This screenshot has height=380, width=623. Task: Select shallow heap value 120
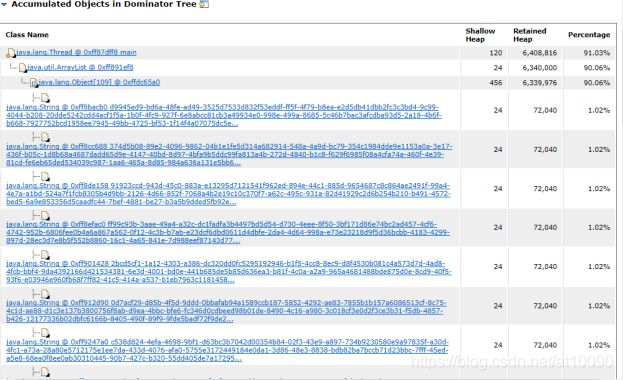(x=496, y=53)
